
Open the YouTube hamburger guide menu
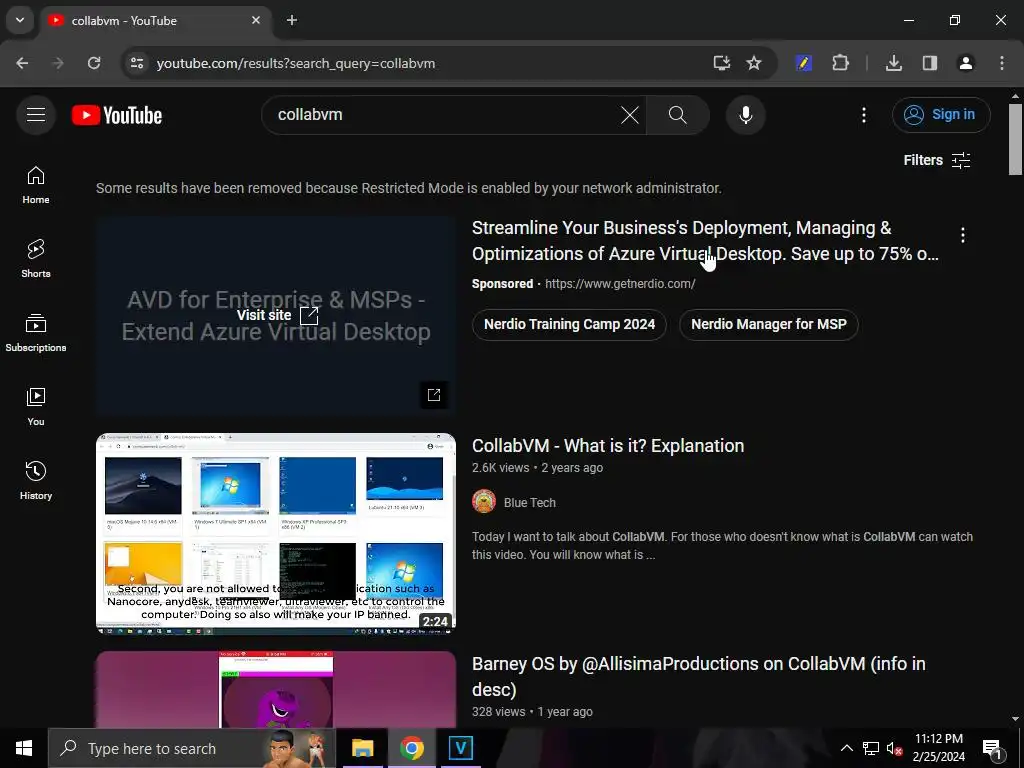tap(36, 115)
